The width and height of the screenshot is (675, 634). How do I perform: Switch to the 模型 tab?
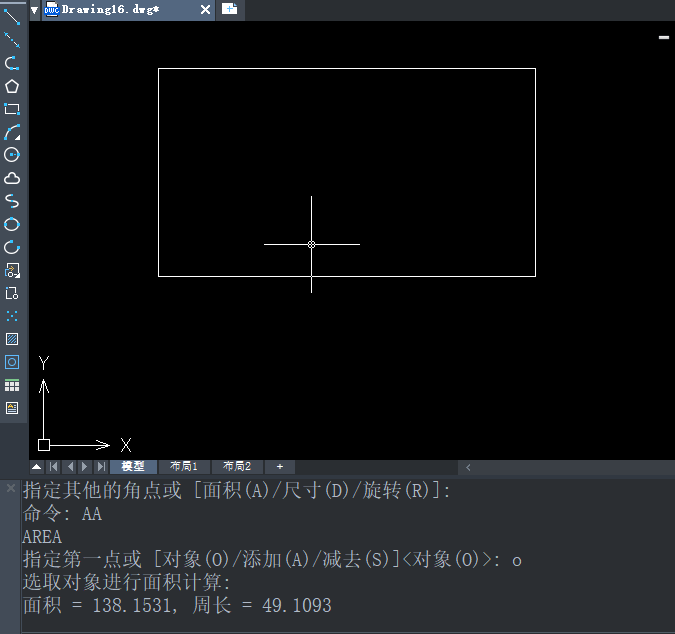[x=133, y=467]
